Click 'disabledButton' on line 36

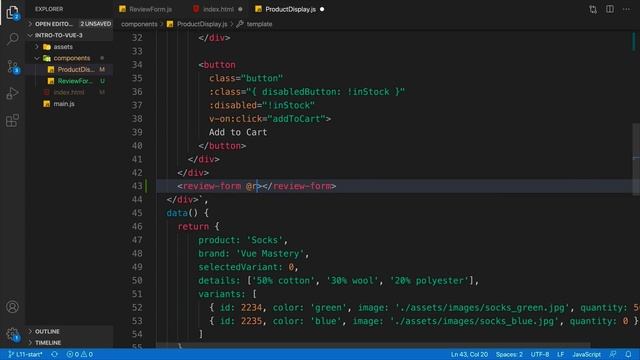(x=299, y=92)
